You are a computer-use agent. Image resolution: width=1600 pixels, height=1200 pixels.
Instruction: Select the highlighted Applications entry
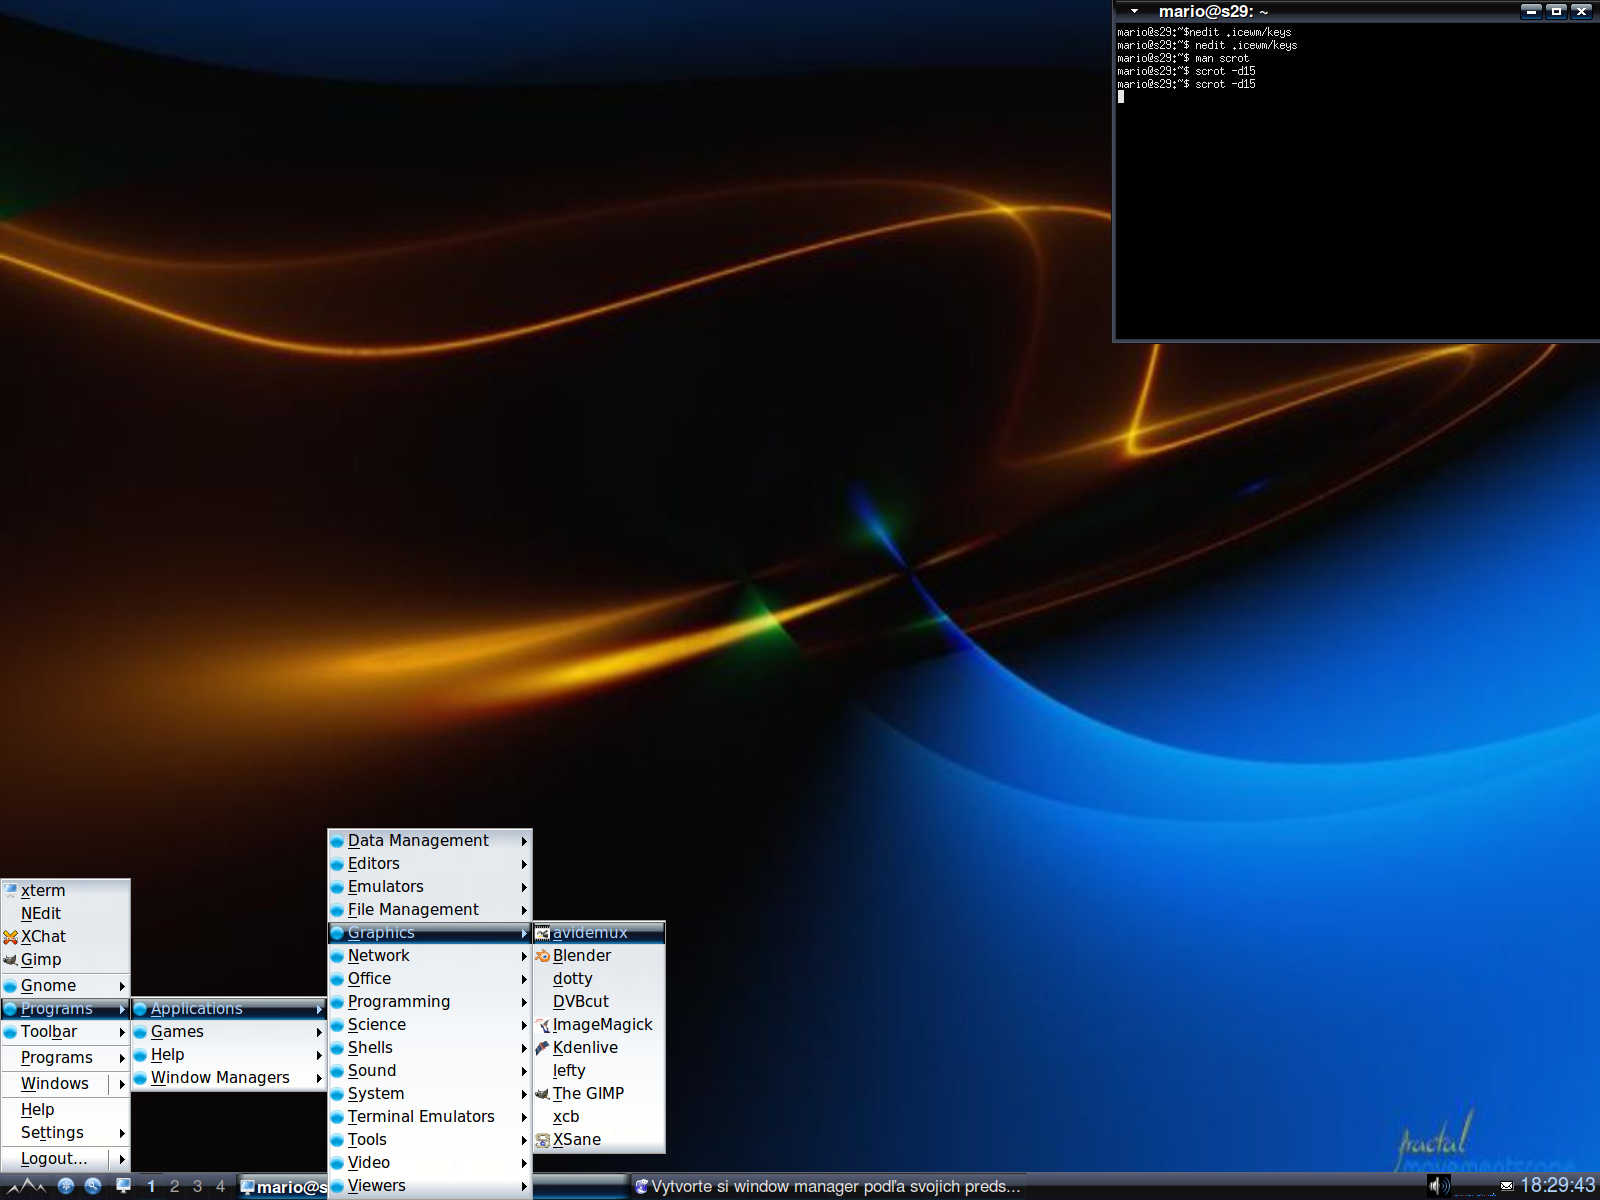(229, 1008)
